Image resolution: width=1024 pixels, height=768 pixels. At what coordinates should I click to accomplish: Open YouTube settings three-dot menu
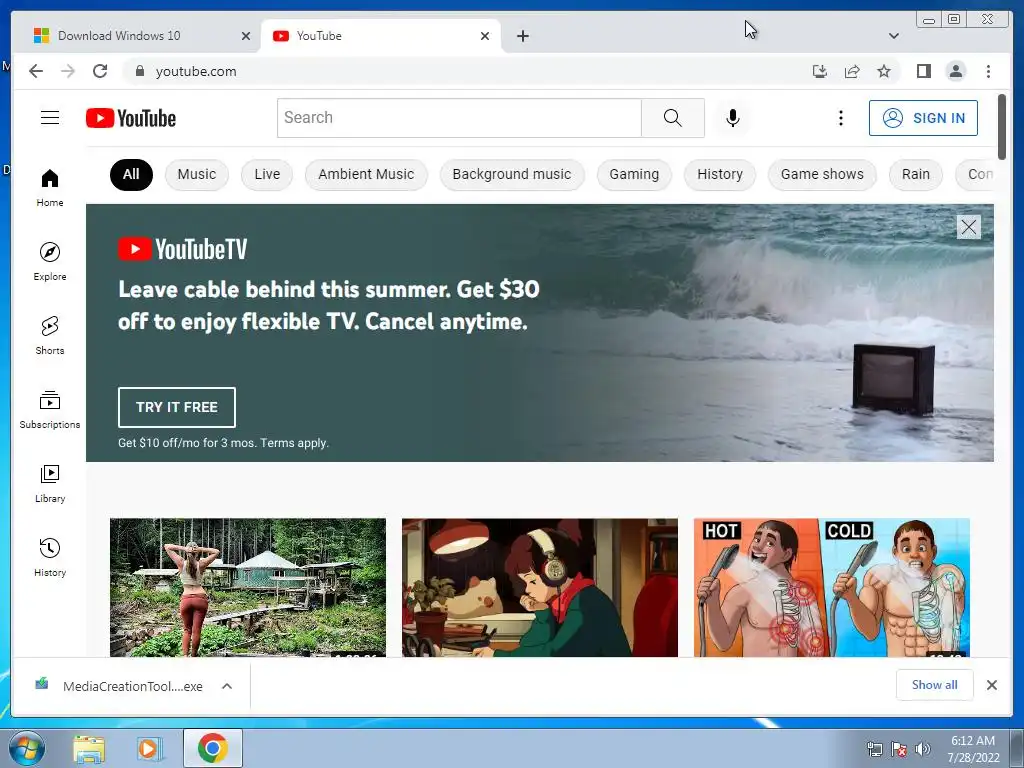coord(840,118)
